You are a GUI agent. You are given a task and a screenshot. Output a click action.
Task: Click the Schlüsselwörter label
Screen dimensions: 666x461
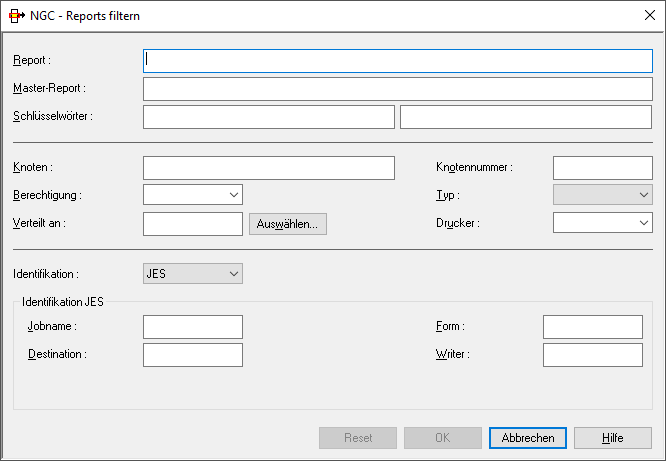click(x=53, y=116)
